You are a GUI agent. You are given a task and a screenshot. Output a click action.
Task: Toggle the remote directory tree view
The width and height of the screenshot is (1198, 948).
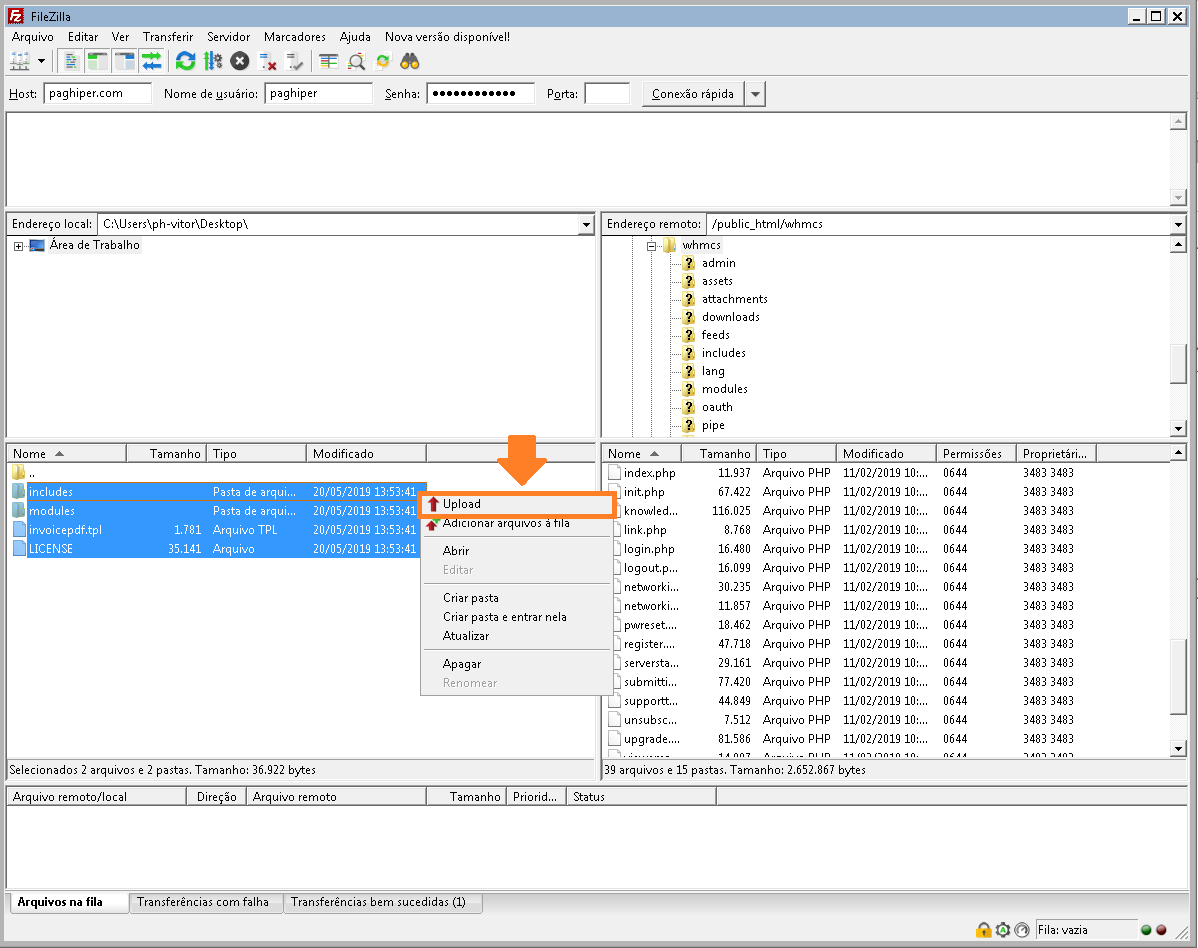coord(125,61)
